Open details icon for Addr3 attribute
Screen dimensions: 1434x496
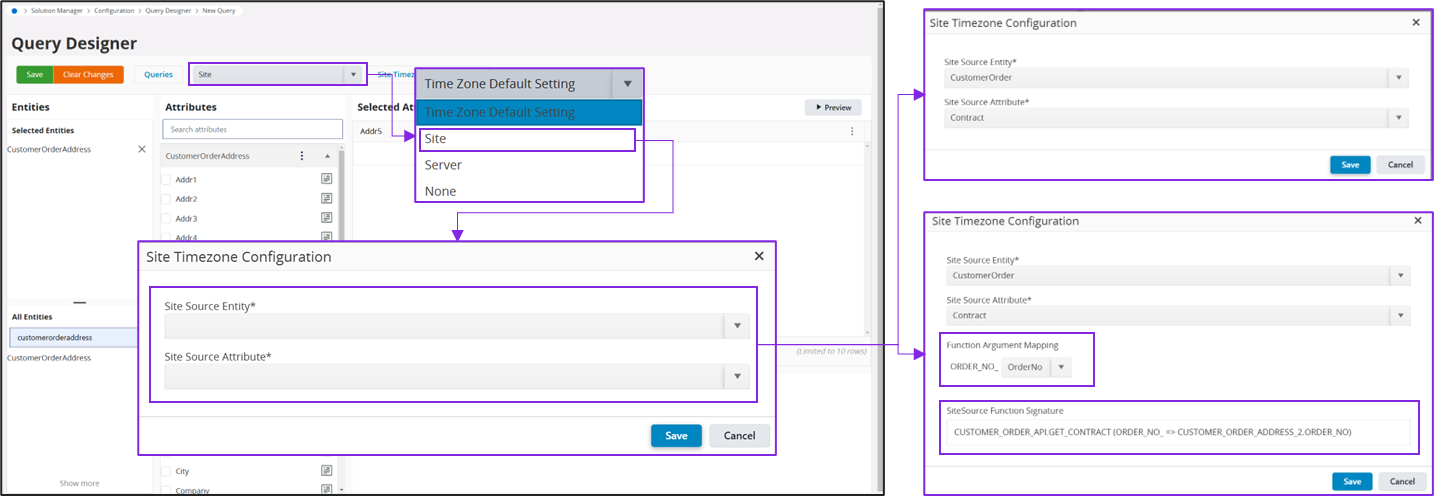pyautogui.click(x=326, y=218)
